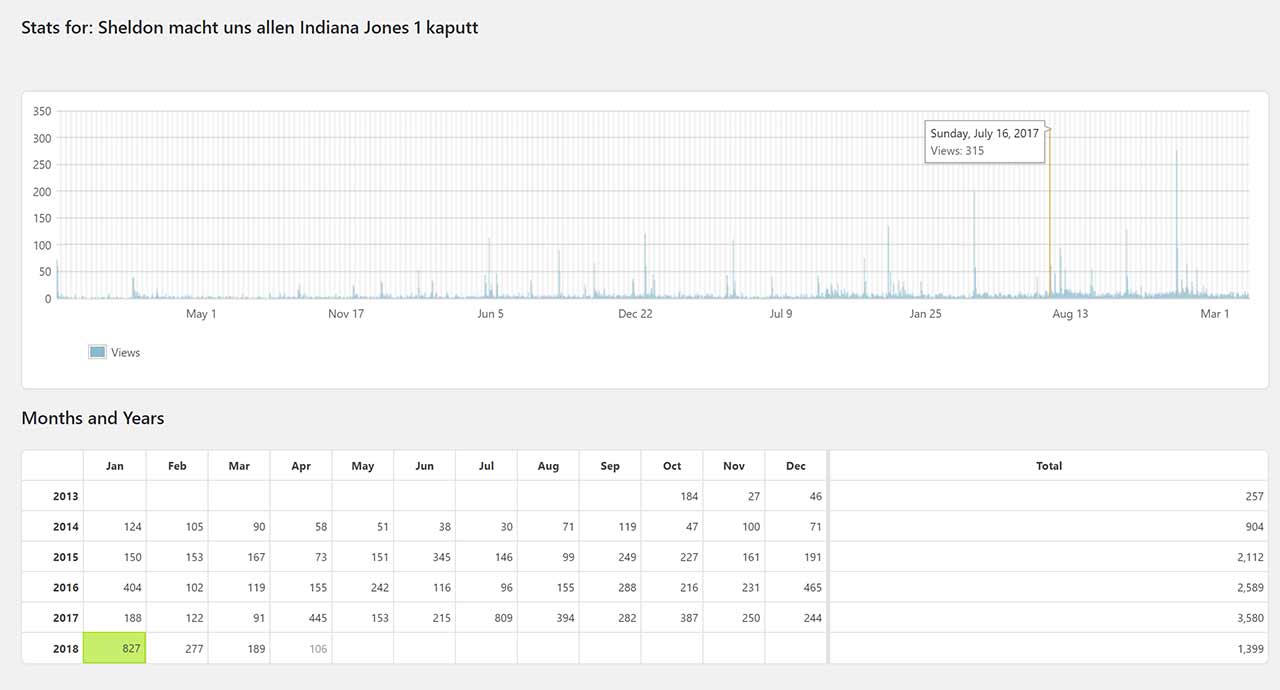Click the Apr column header
Image resolution: width=1280 pixels, height=690 pixels.
(x=301, y=466)
